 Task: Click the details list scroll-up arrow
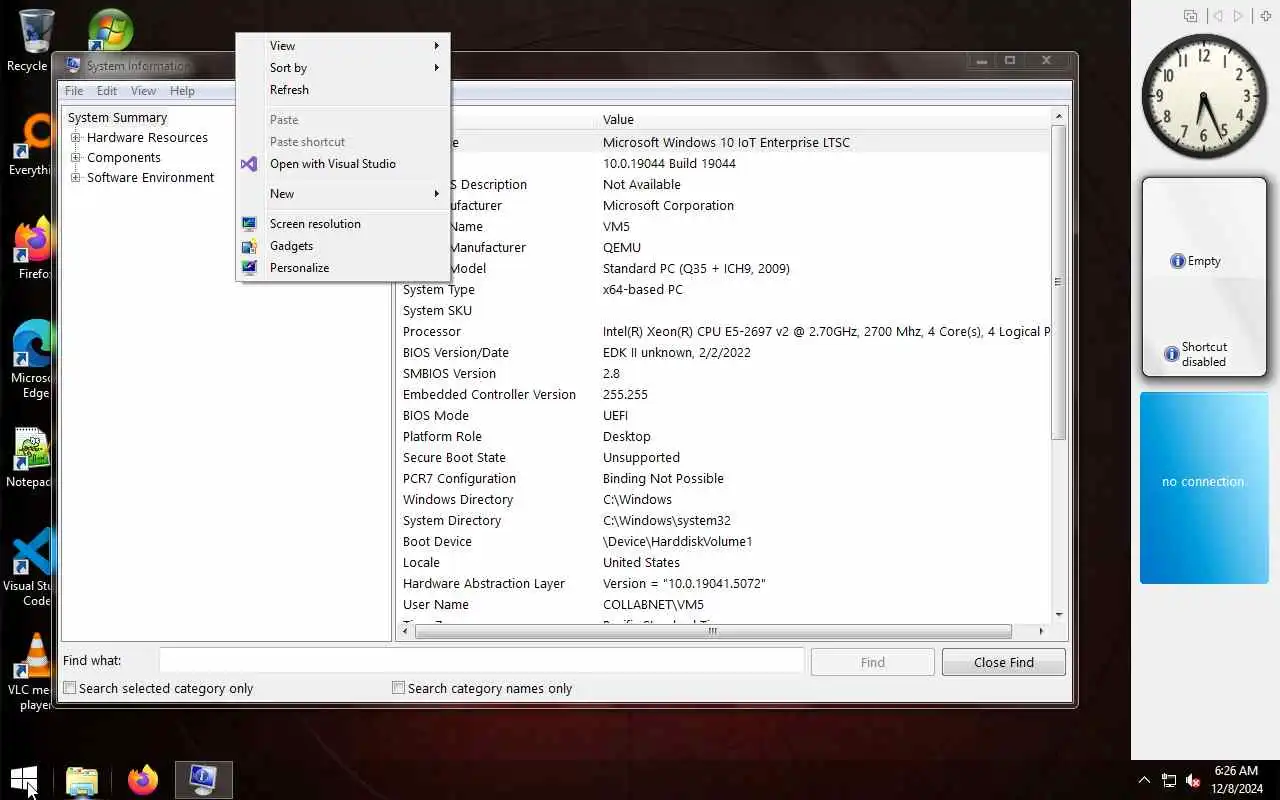pyautogui.click(x=1058, y=118)
